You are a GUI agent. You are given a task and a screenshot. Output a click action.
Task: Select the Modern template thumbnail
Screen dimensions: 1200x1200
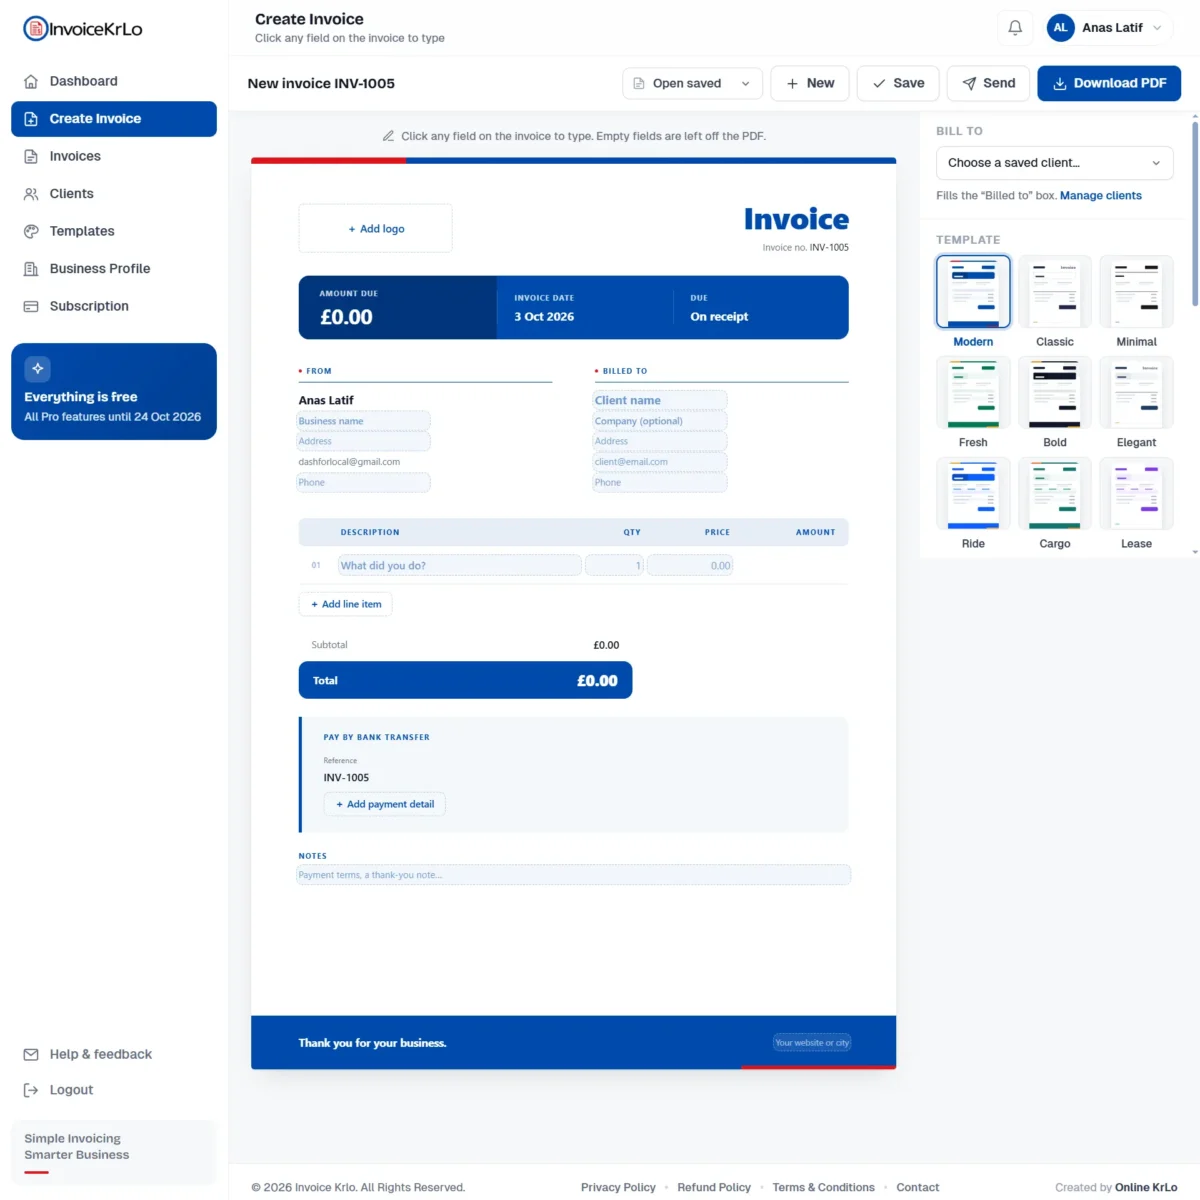click(x=973, y=291)
